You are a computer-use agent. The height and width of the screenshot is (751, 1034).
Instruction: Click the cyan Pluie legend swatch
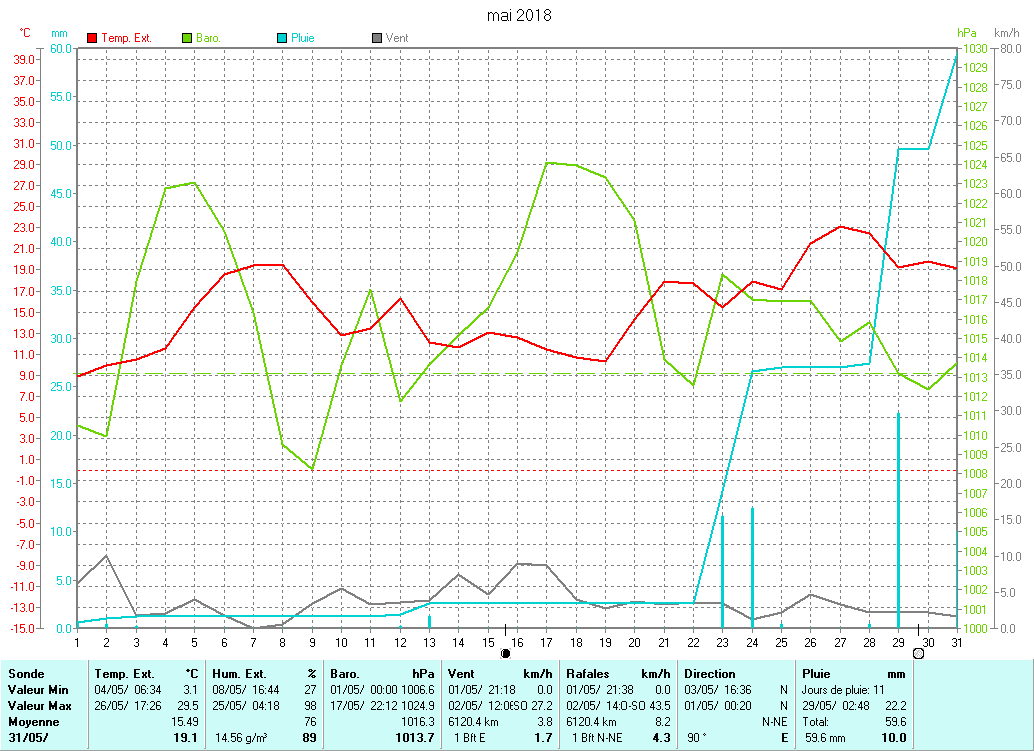pos(282,38)
